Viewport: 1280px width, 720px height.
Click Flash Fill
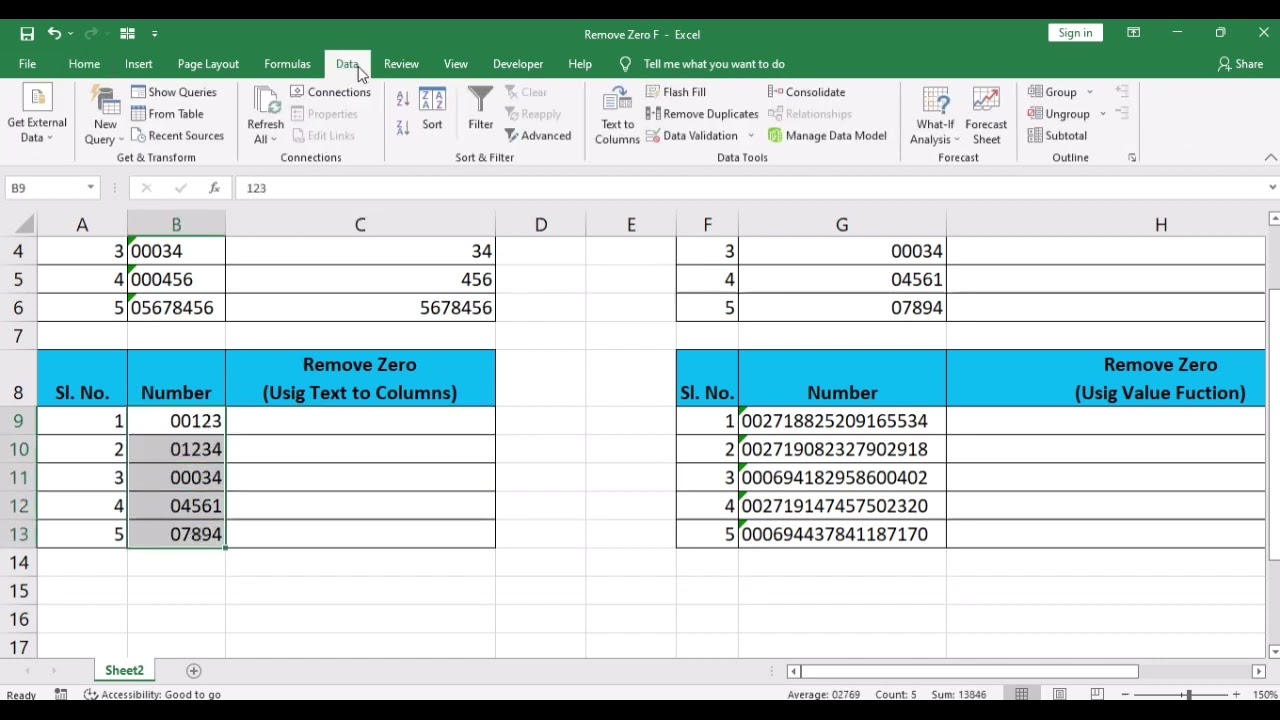tap(675, 92)
